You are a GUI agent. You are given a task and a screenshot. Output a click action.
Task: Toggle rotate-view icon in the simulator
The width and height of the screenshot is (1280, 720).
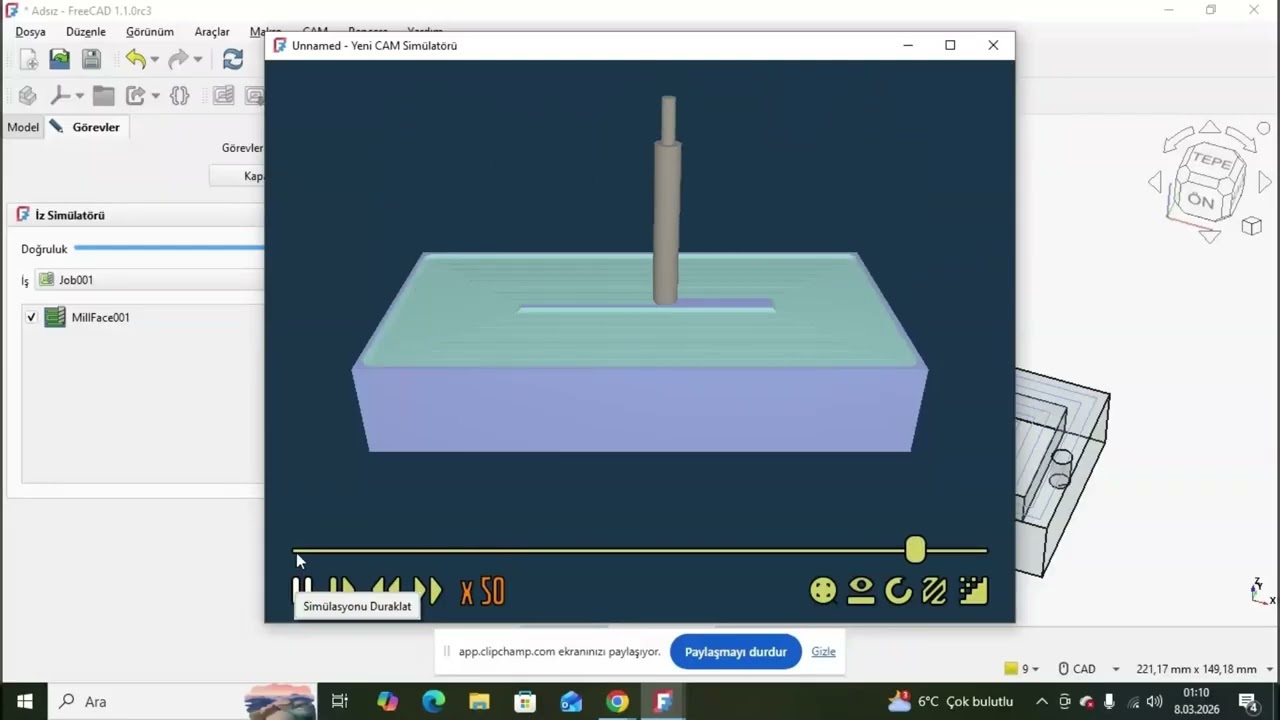898,591
